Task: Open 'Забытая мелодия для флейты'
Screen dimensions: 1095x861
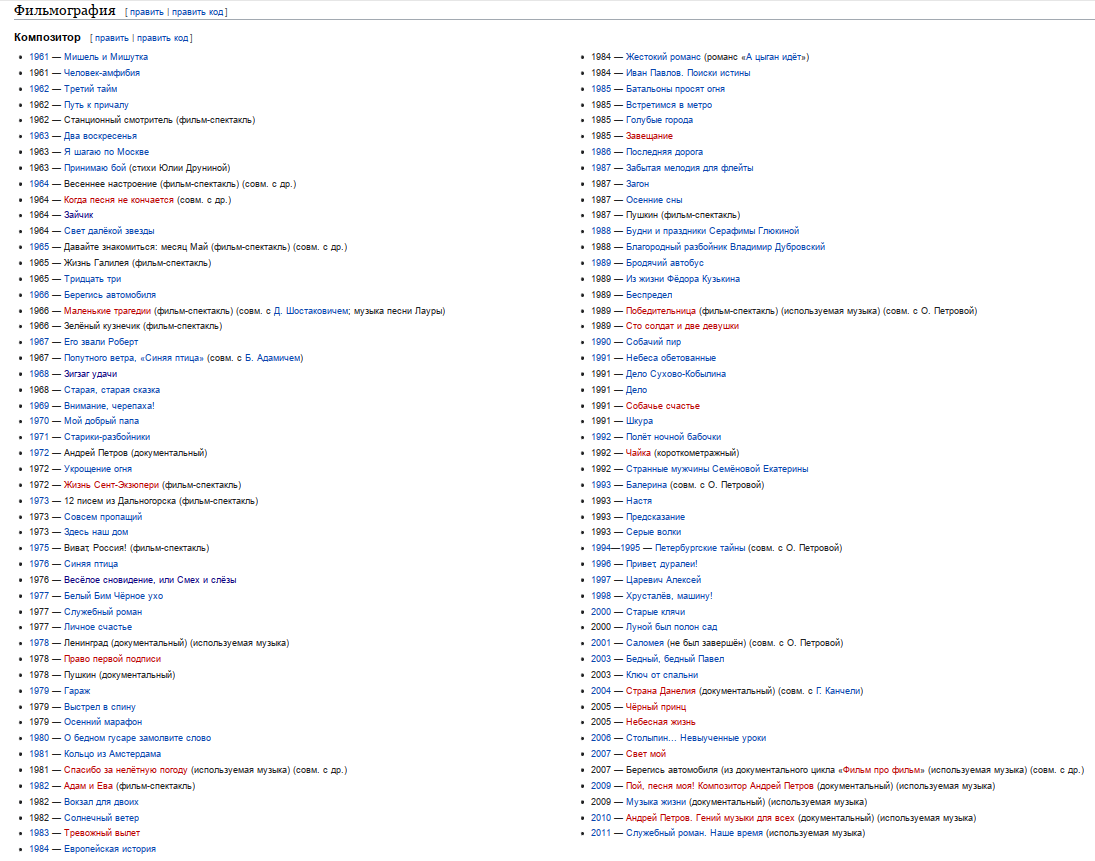Action: 689,168
